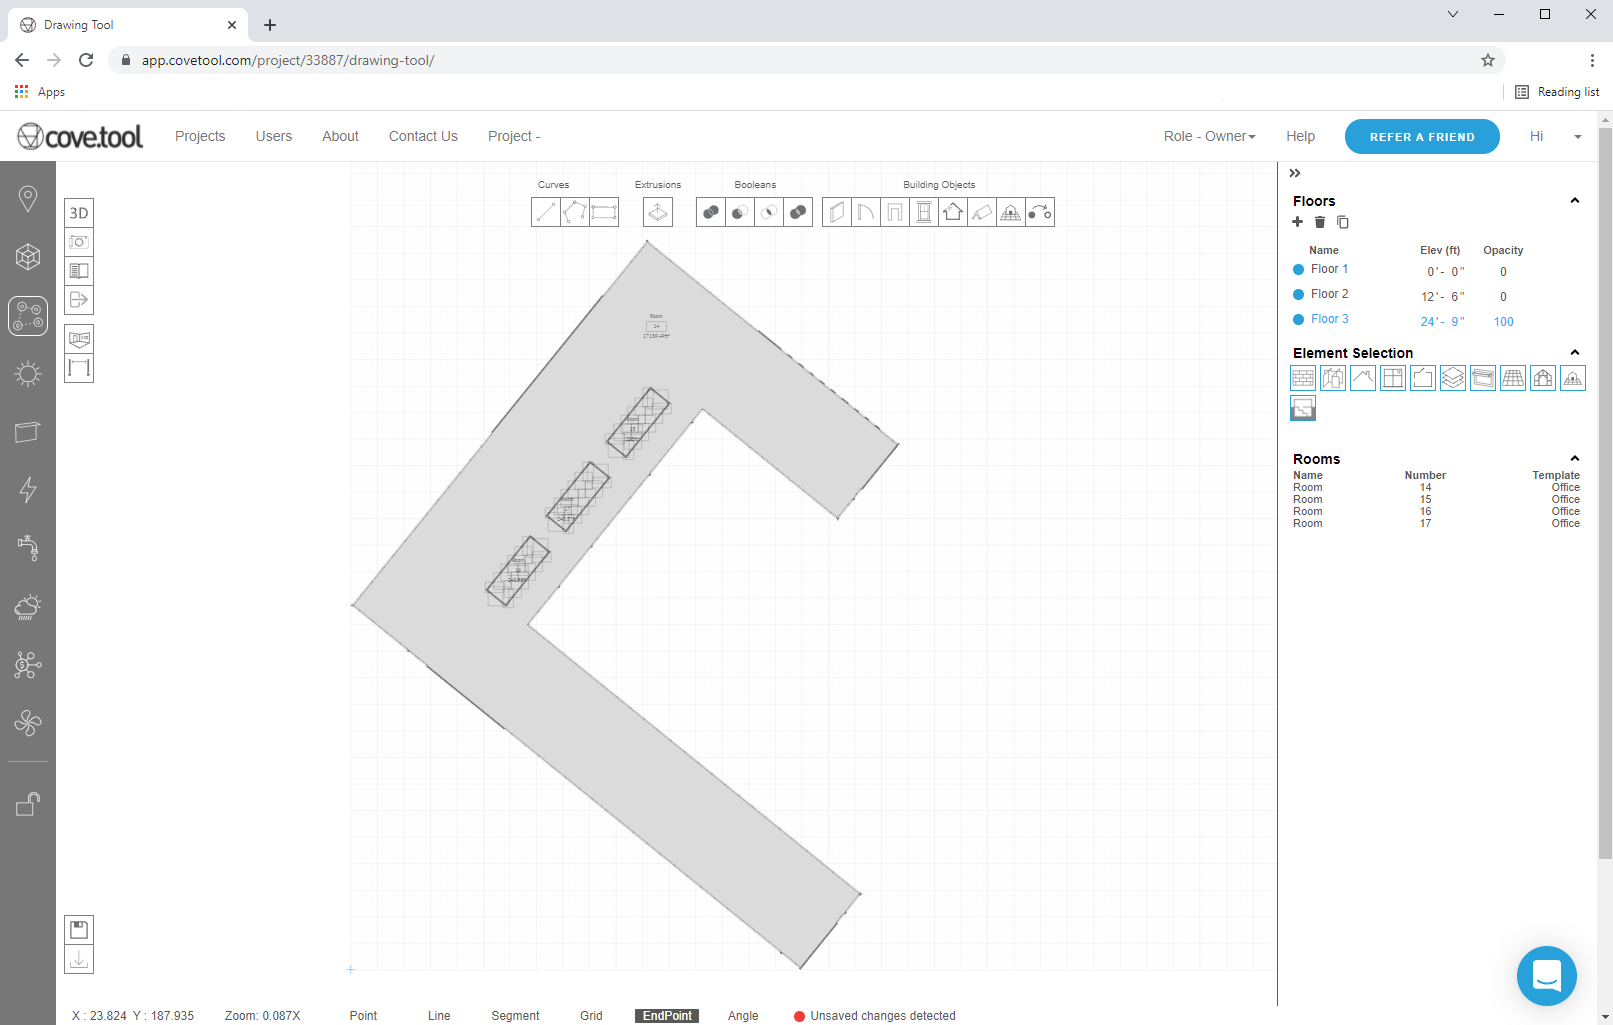The height and width of the screenshot is (1025, 1613).
Task: Toggle Grid display in the status bar
Action: point(590,1015)
